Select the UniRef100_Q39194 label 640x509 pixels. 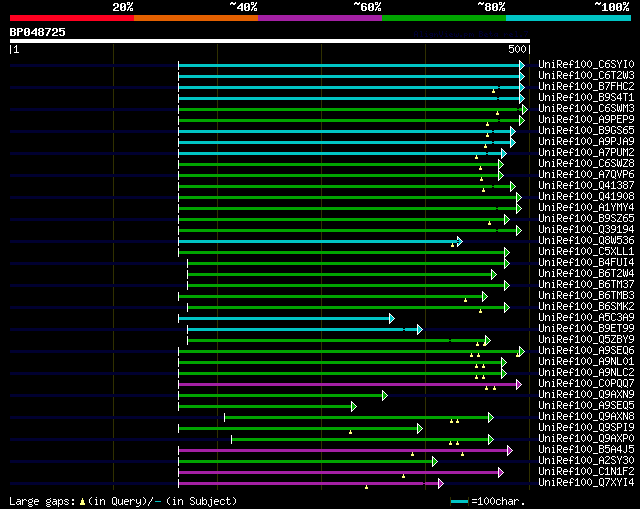coord(586,229)
